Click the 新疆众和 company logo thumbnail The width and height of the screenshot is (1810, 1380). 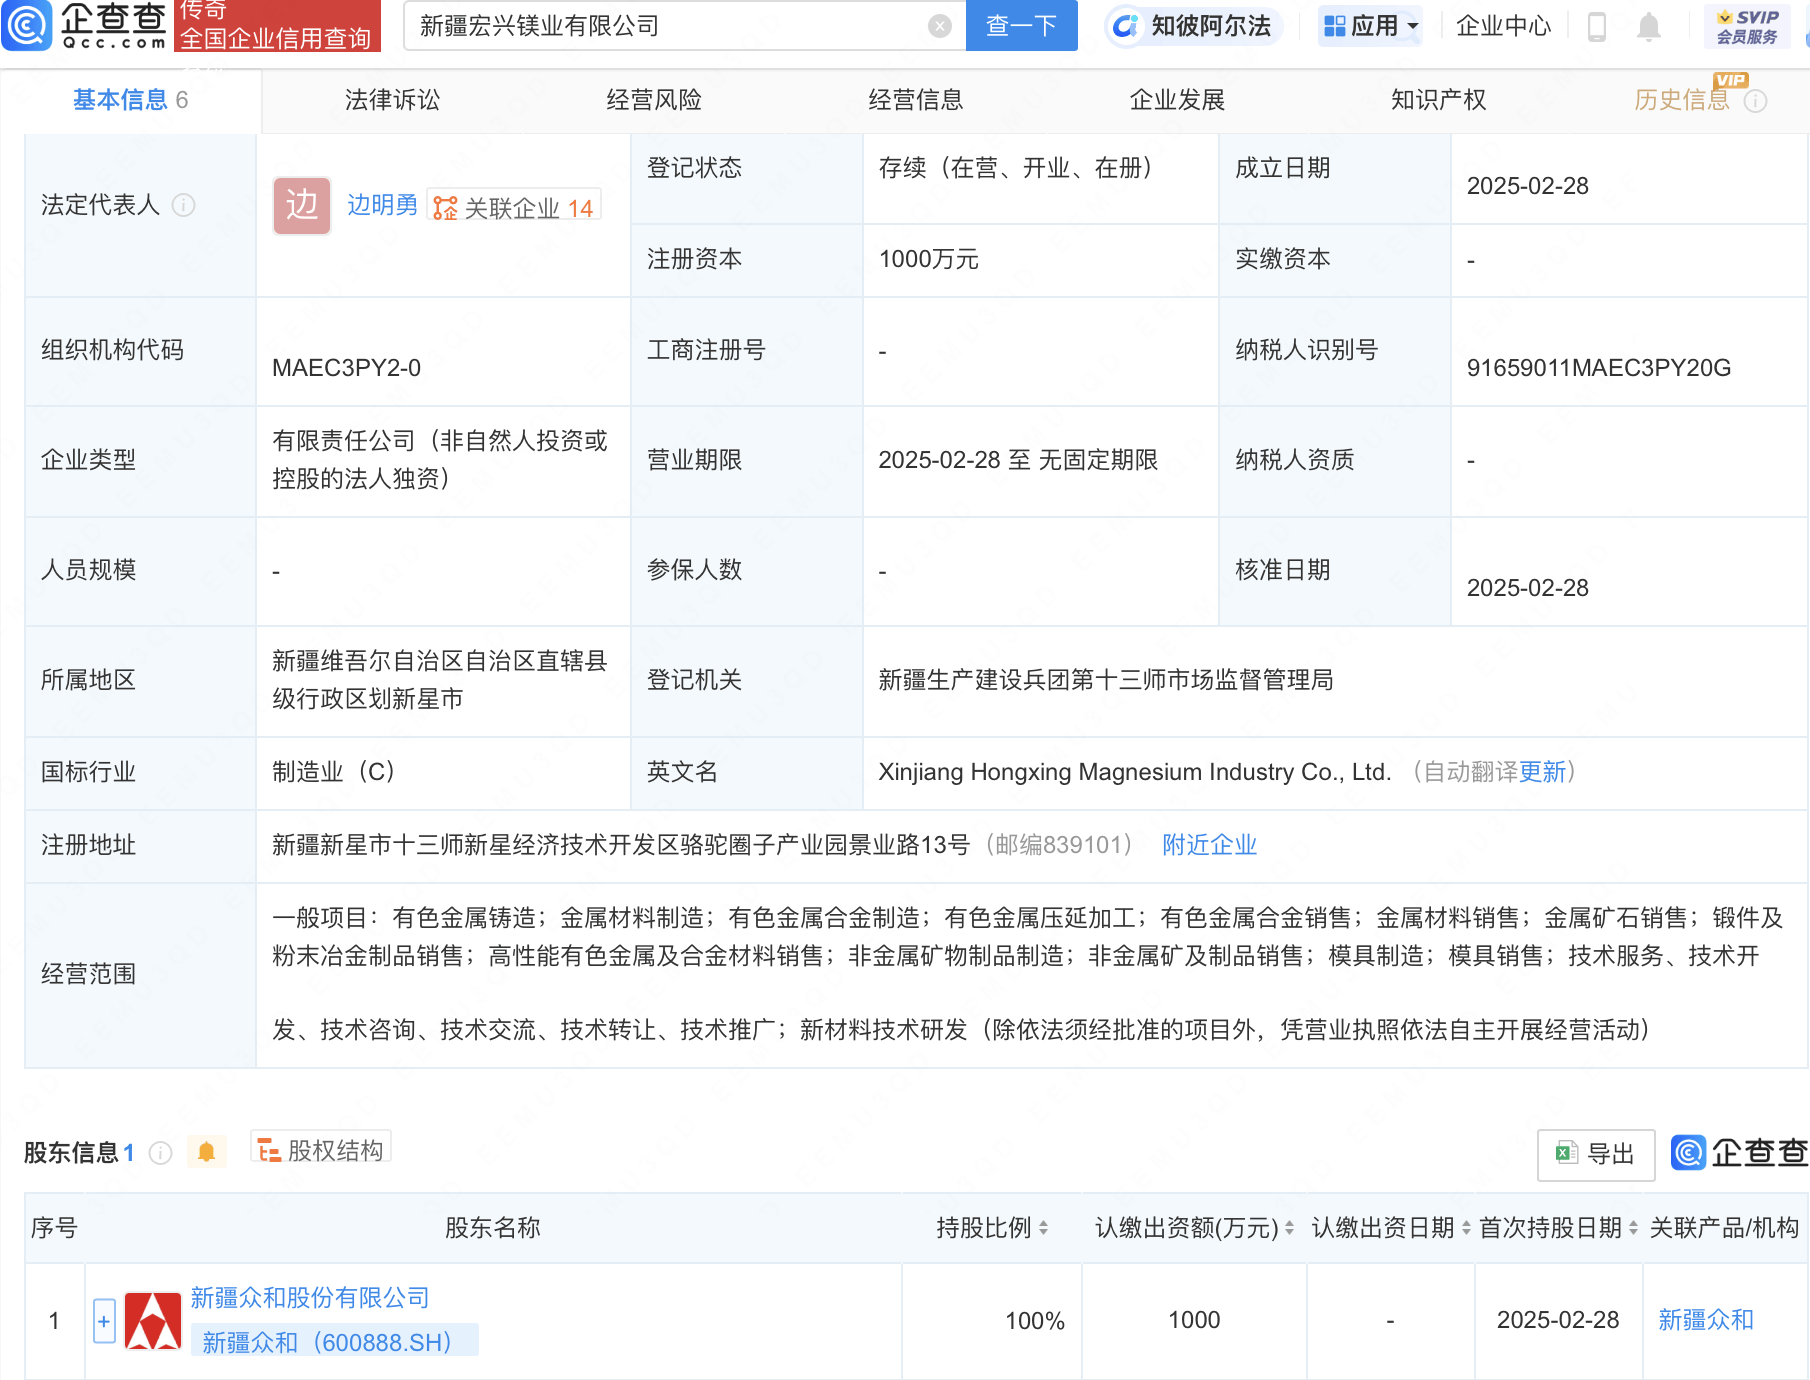click(153, 1321)
